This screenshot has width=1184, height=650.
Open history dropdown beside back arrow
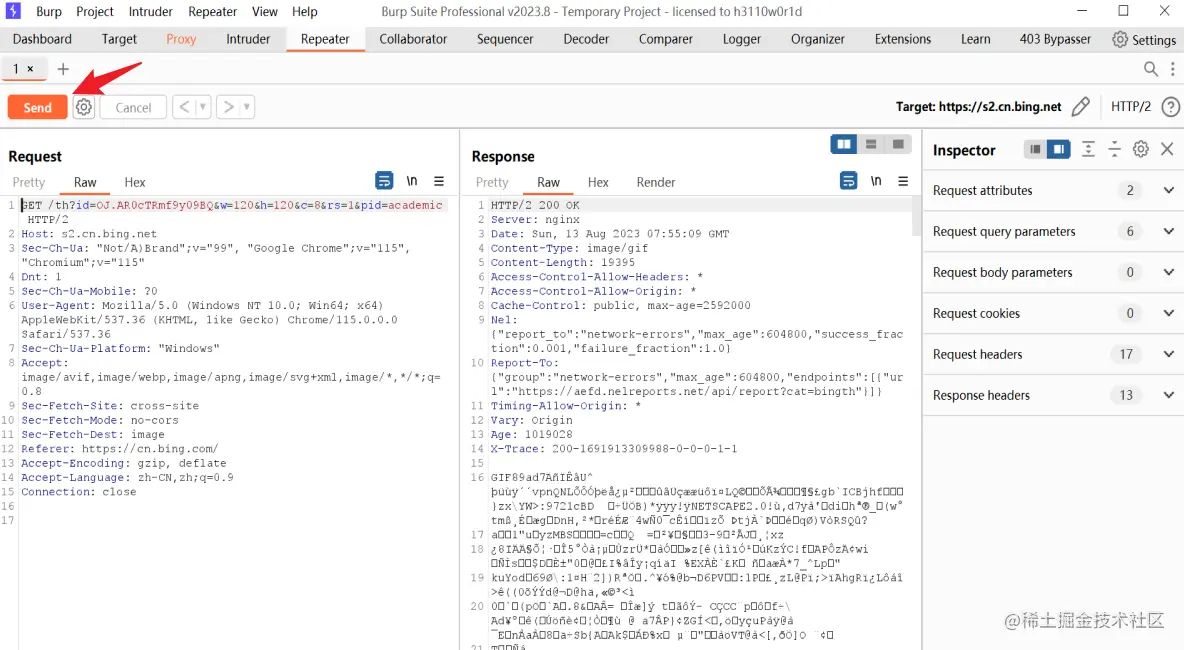[202, 107]
